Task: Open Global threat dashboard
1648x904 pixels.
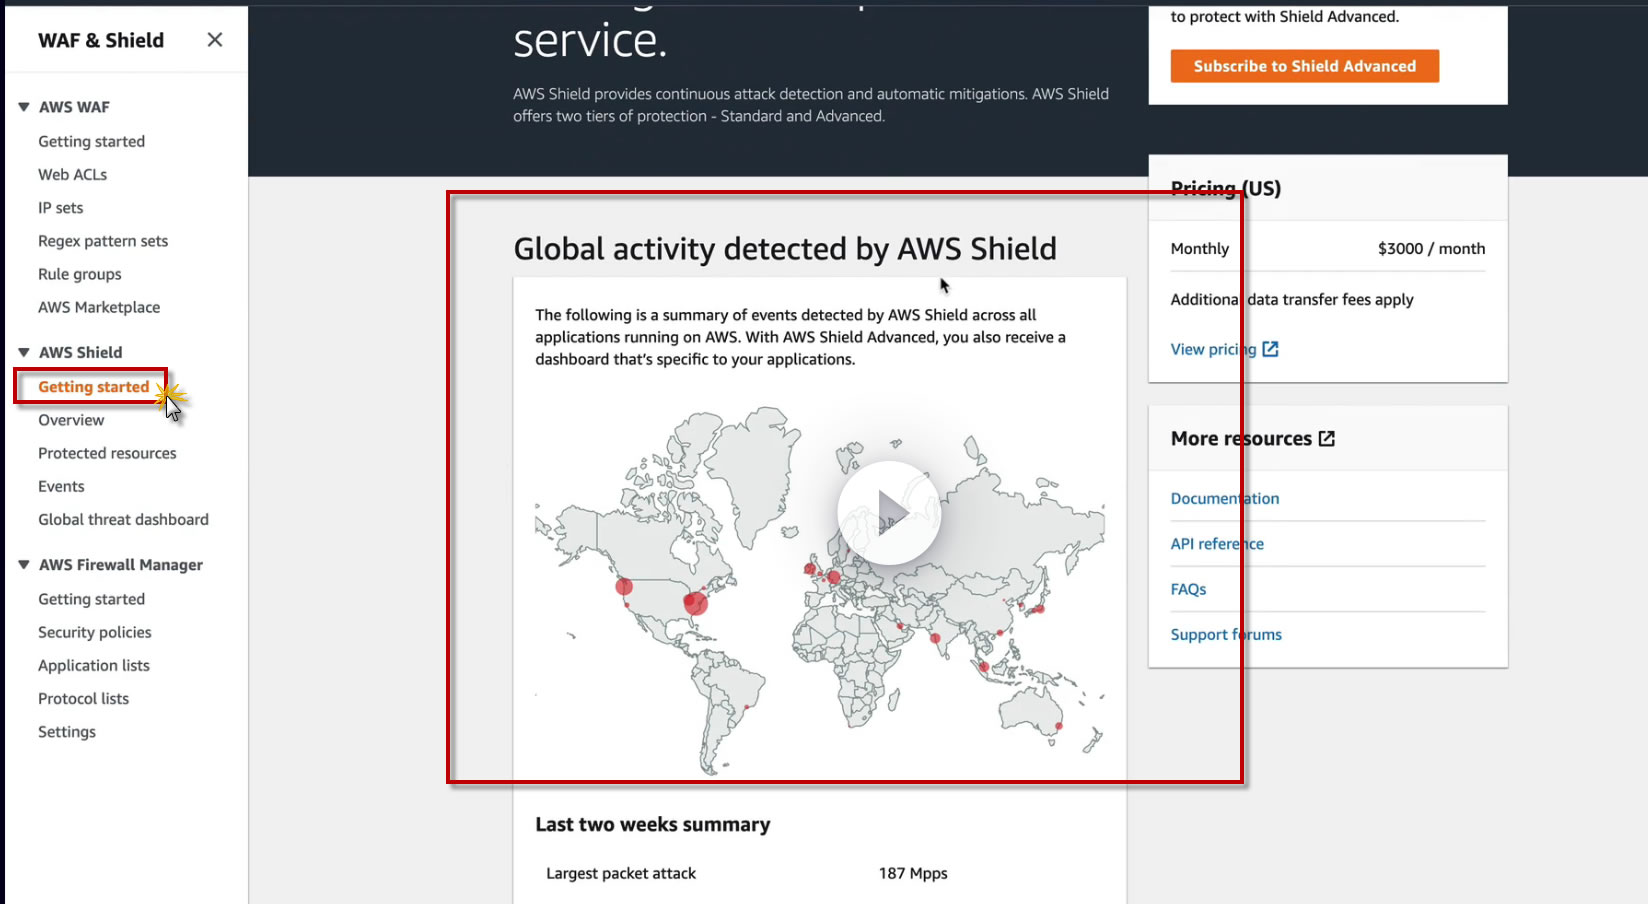Action: (x=123, y=519)
